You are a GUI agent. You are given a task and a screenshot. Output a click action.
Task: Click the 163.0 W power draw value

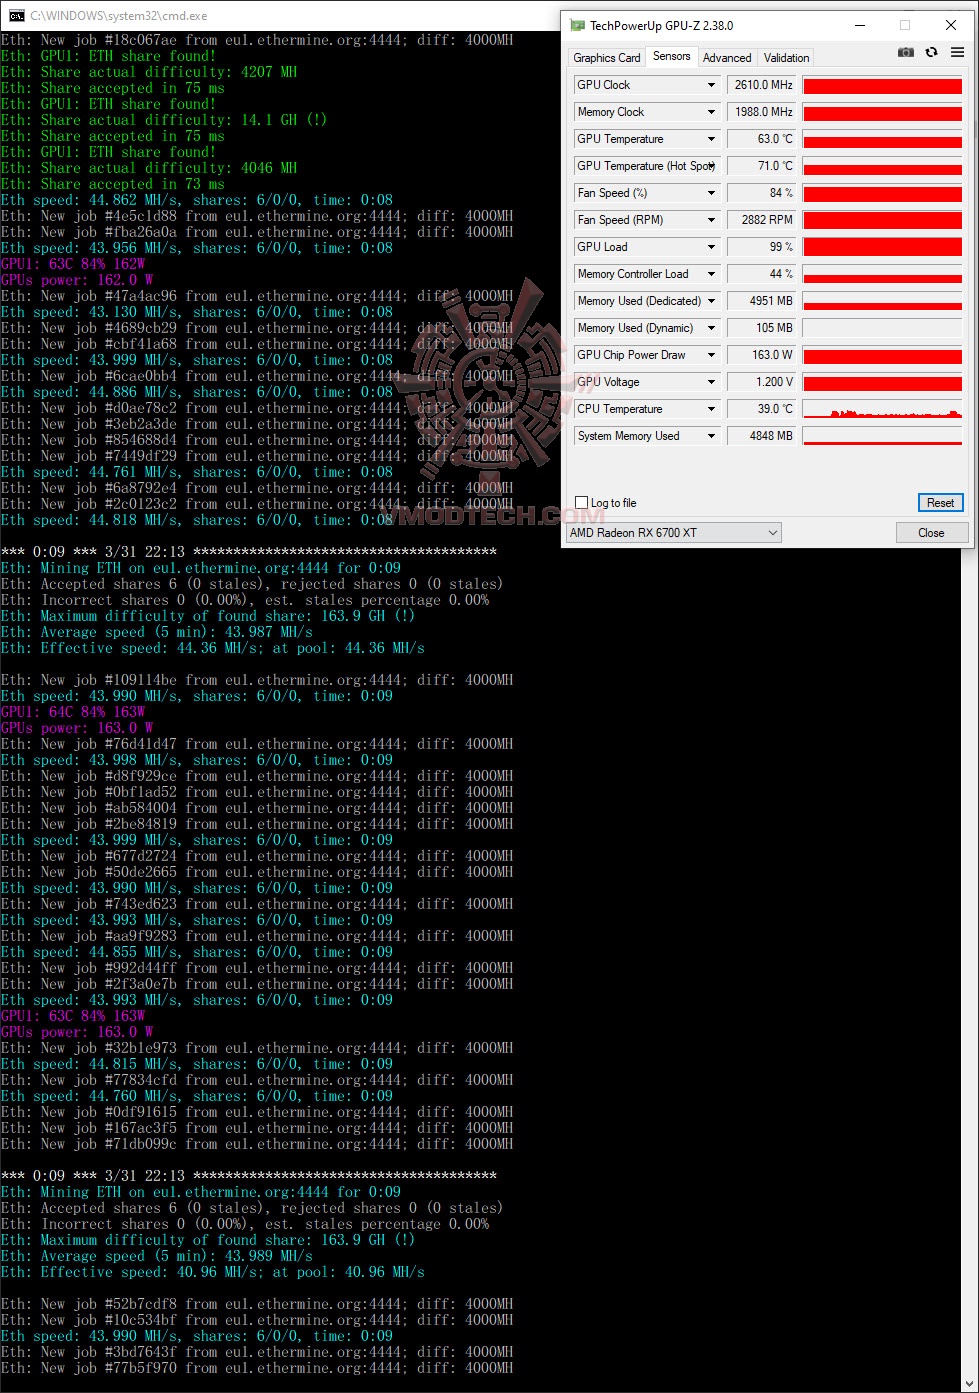(762, 355)
